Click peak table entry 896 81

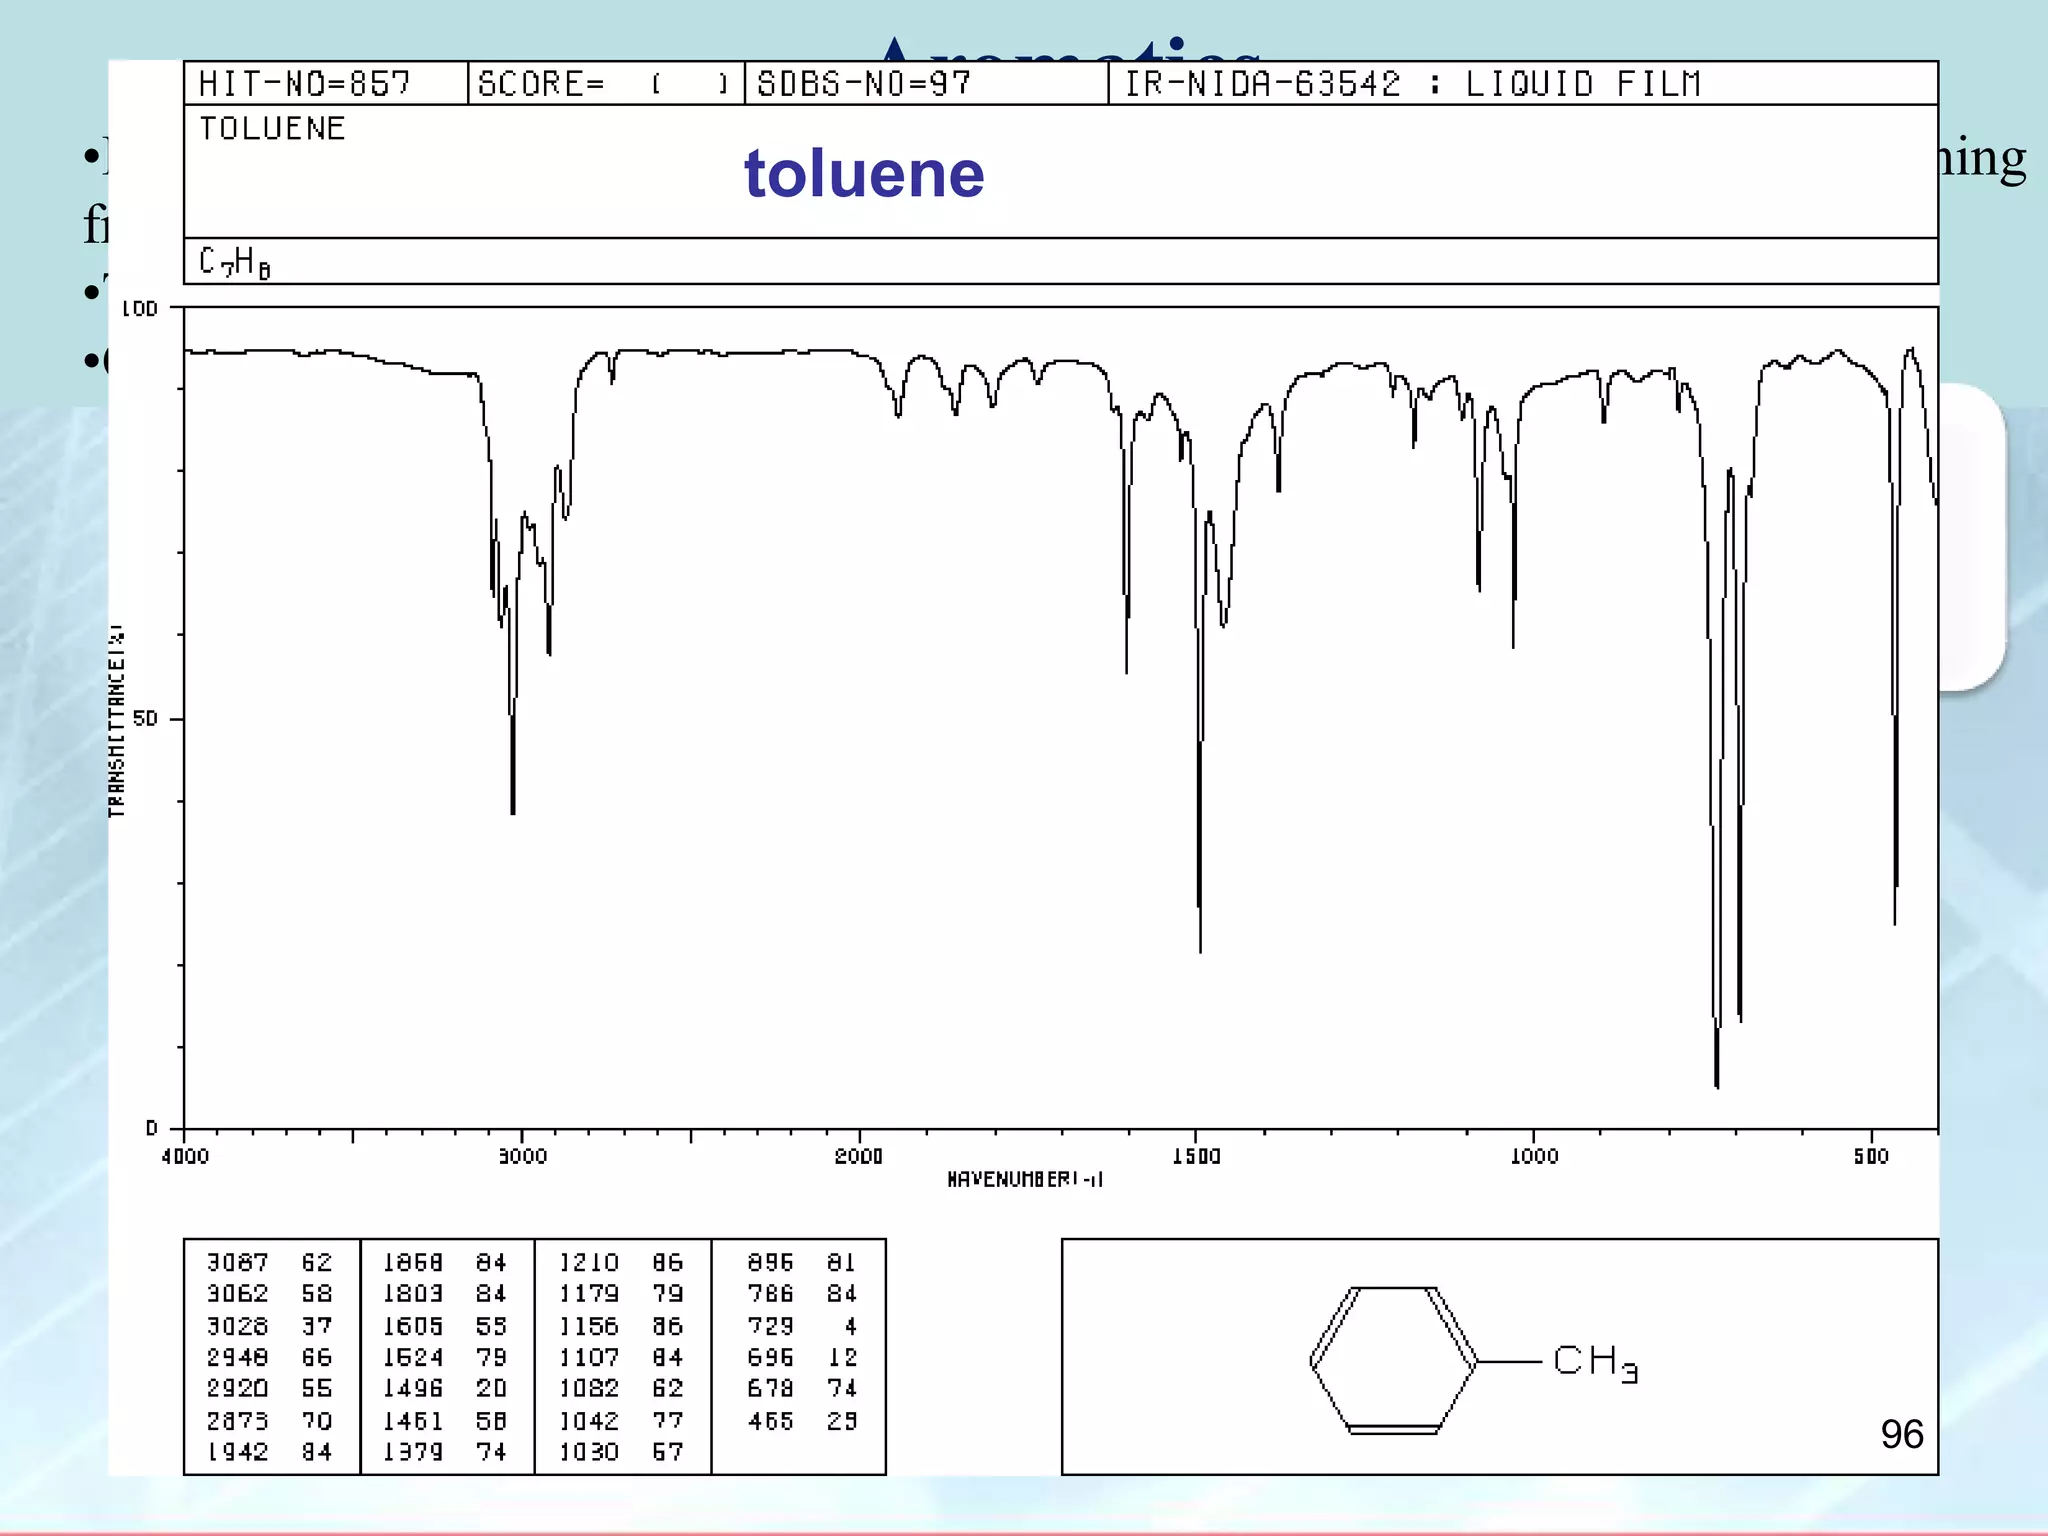(802, 1262)
